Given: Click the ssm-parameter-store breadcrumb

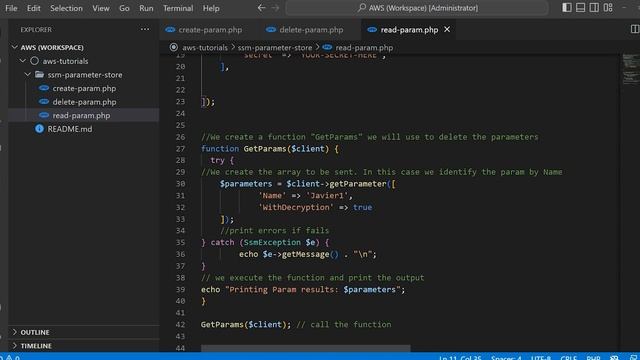Looking at the screenshot, I should [275, 47].
